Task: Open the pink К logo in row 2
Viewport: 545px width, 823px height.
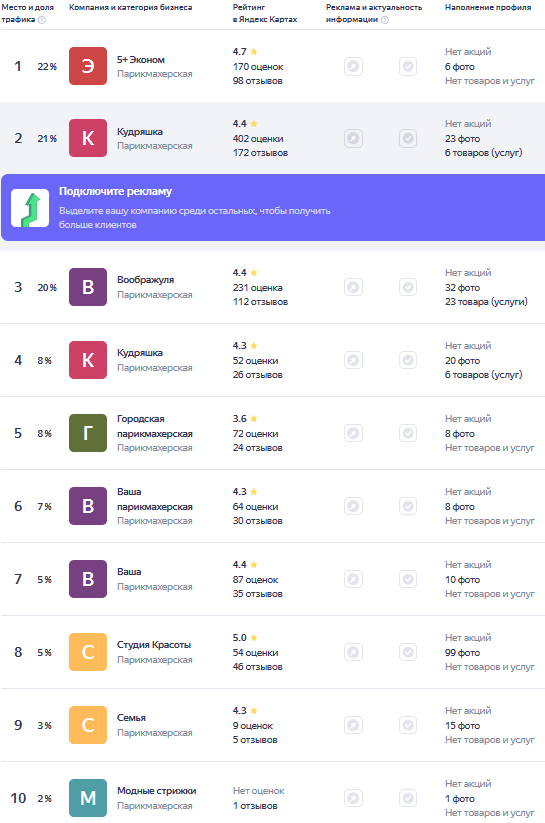Action: click(88, 138)
